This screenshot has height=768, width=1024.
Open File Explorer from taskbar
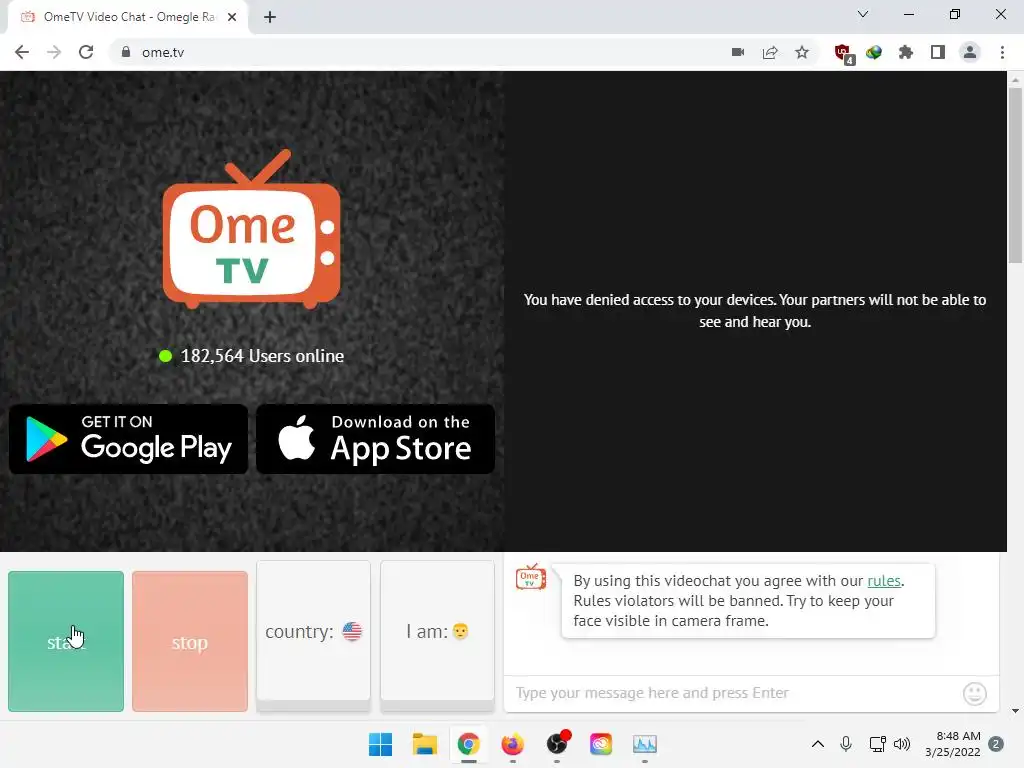click(x=424, y=744)
